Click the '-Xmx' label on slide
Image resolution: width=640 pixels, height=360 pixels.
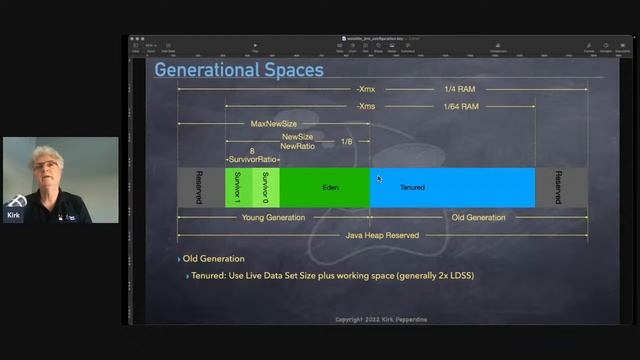(x=366, y=89)
